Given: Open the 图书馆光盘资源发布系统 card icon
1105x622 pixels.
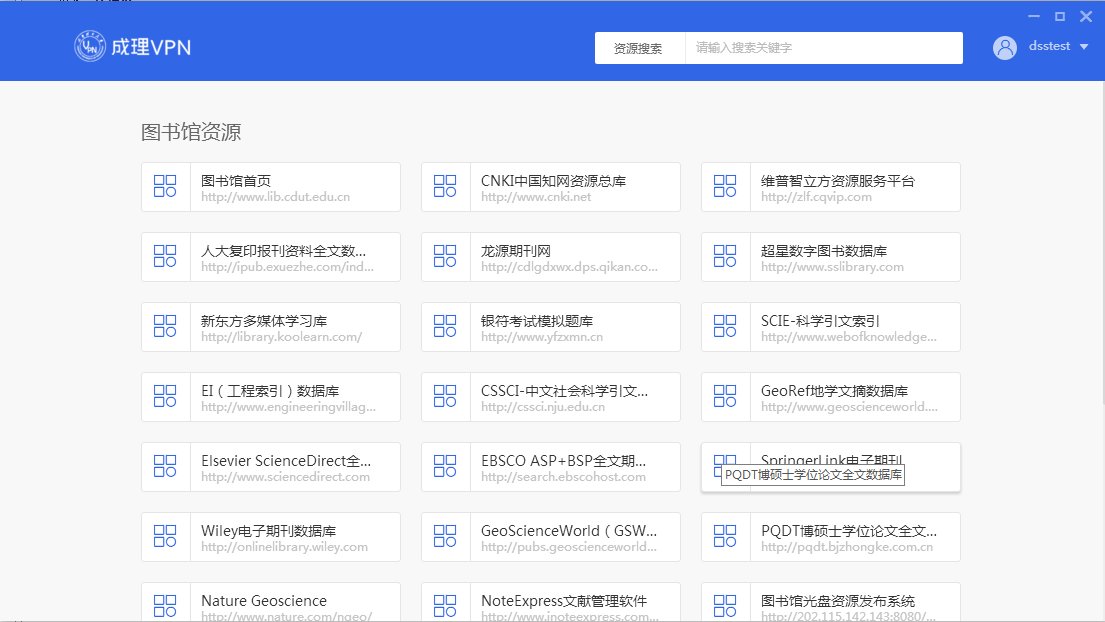Looking at the screenshot, I should point(724,606).
